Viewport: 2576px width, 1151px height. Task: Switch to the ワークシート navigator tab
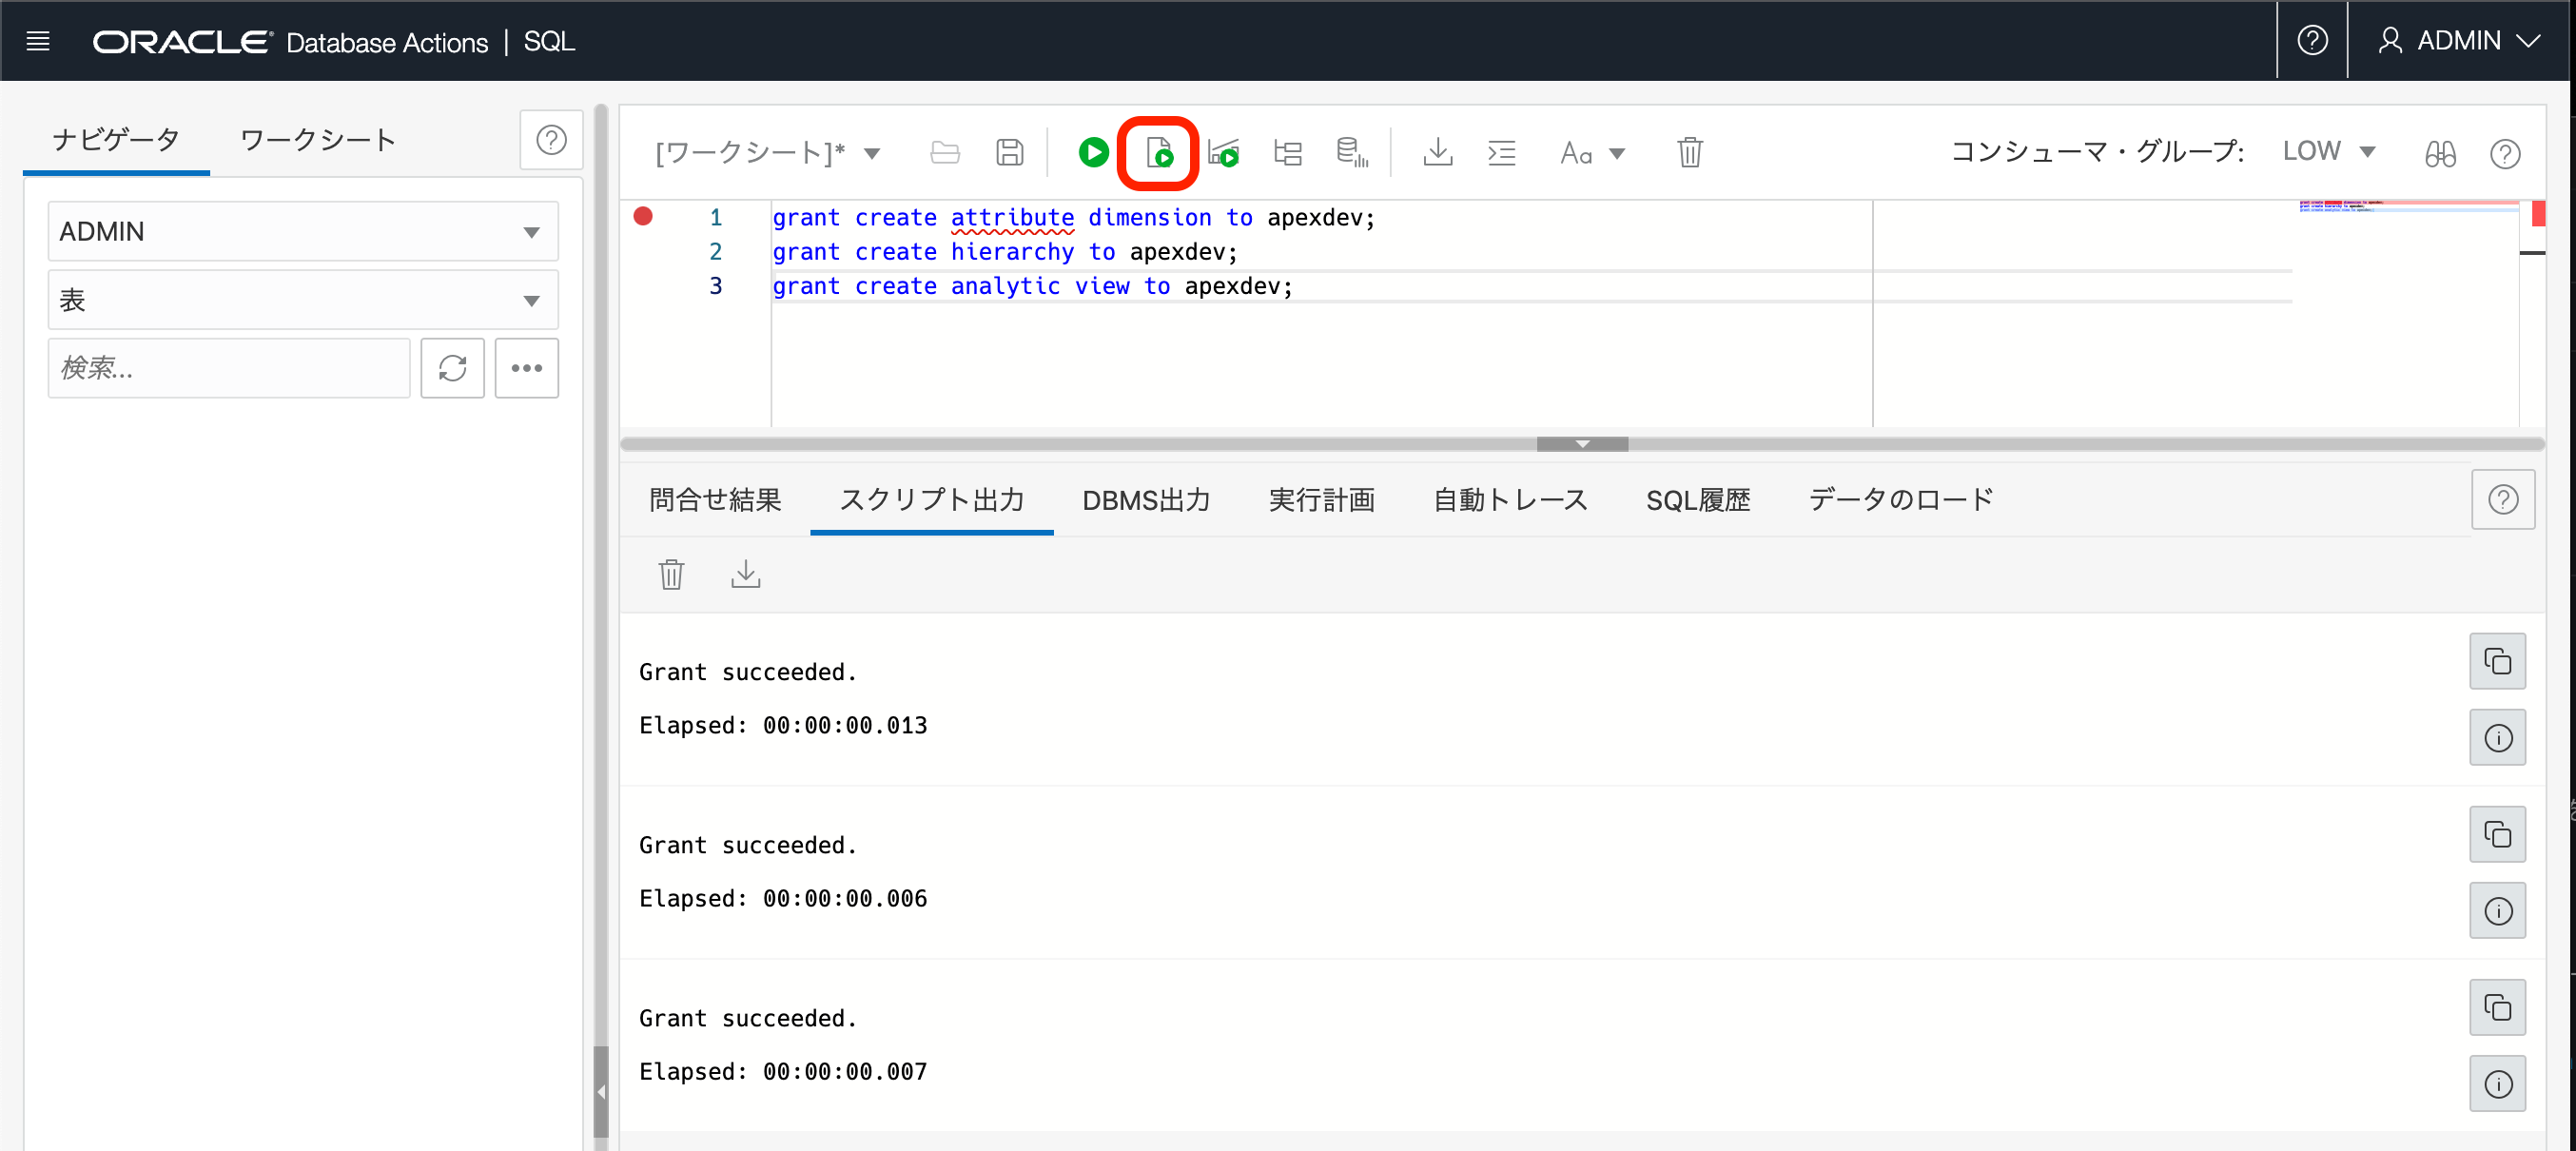318,140
